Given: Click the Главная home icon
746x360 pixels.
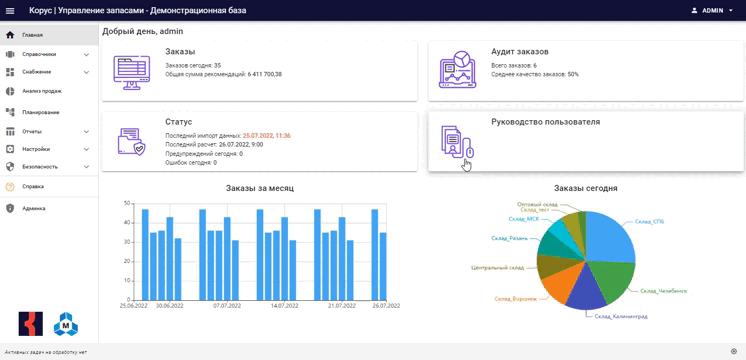Looking at the screenshot, I should (10, 35).
